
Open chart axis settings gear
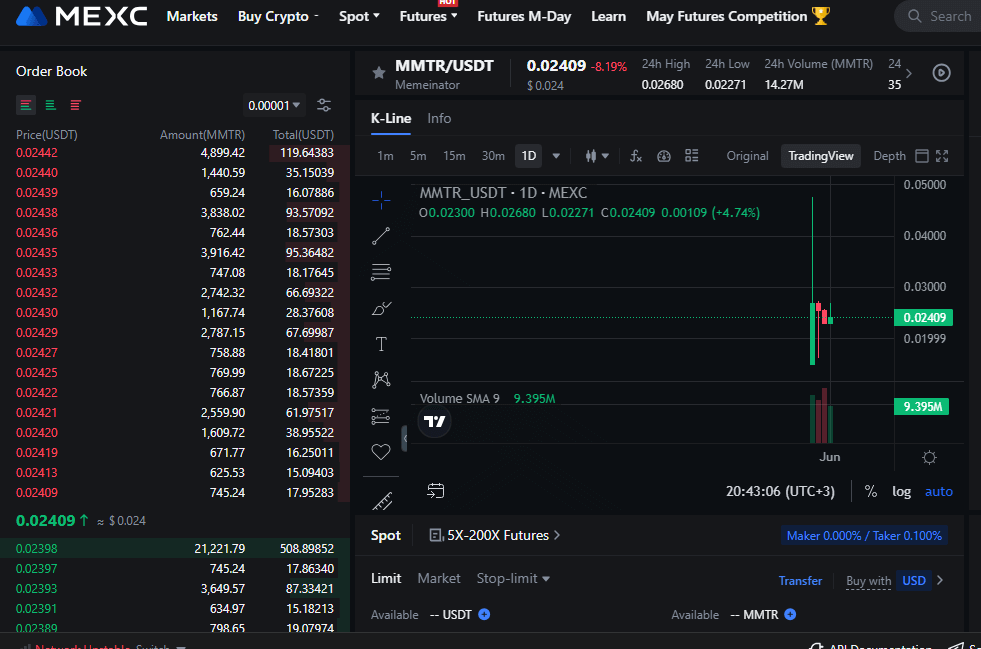pos(929,457)
